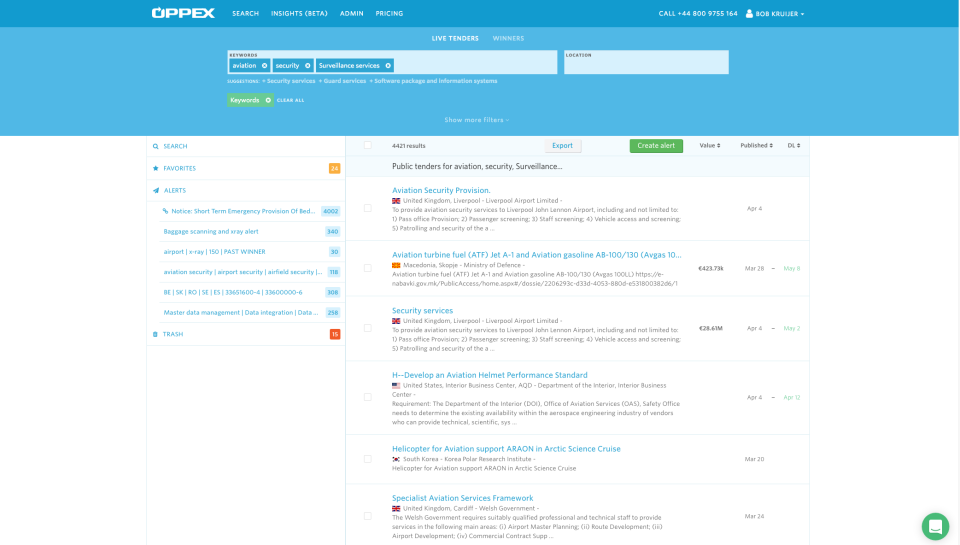This screenshot has height=545, width=960.
Task: Open Helicopter for Aviation support ARAON tender
Action: point(506,449)
